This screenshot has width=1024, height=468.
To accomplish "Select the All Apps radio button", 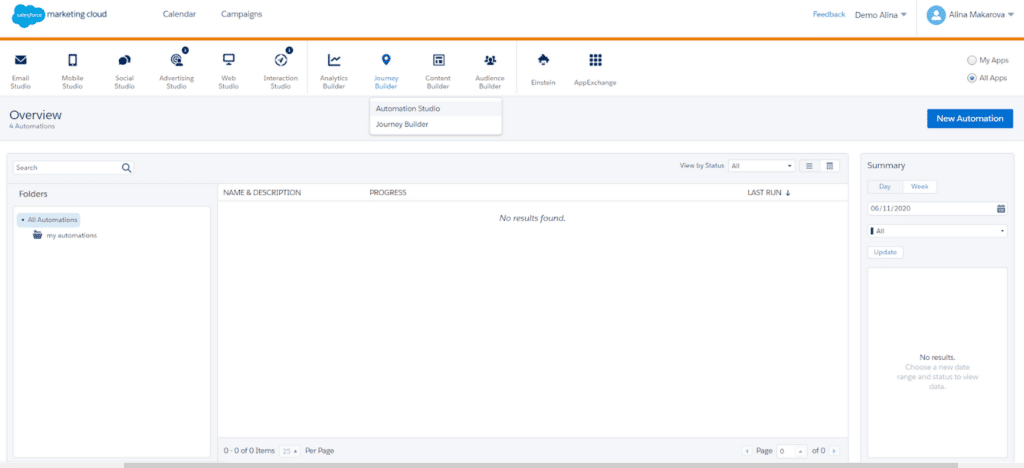I will point(972,78).
